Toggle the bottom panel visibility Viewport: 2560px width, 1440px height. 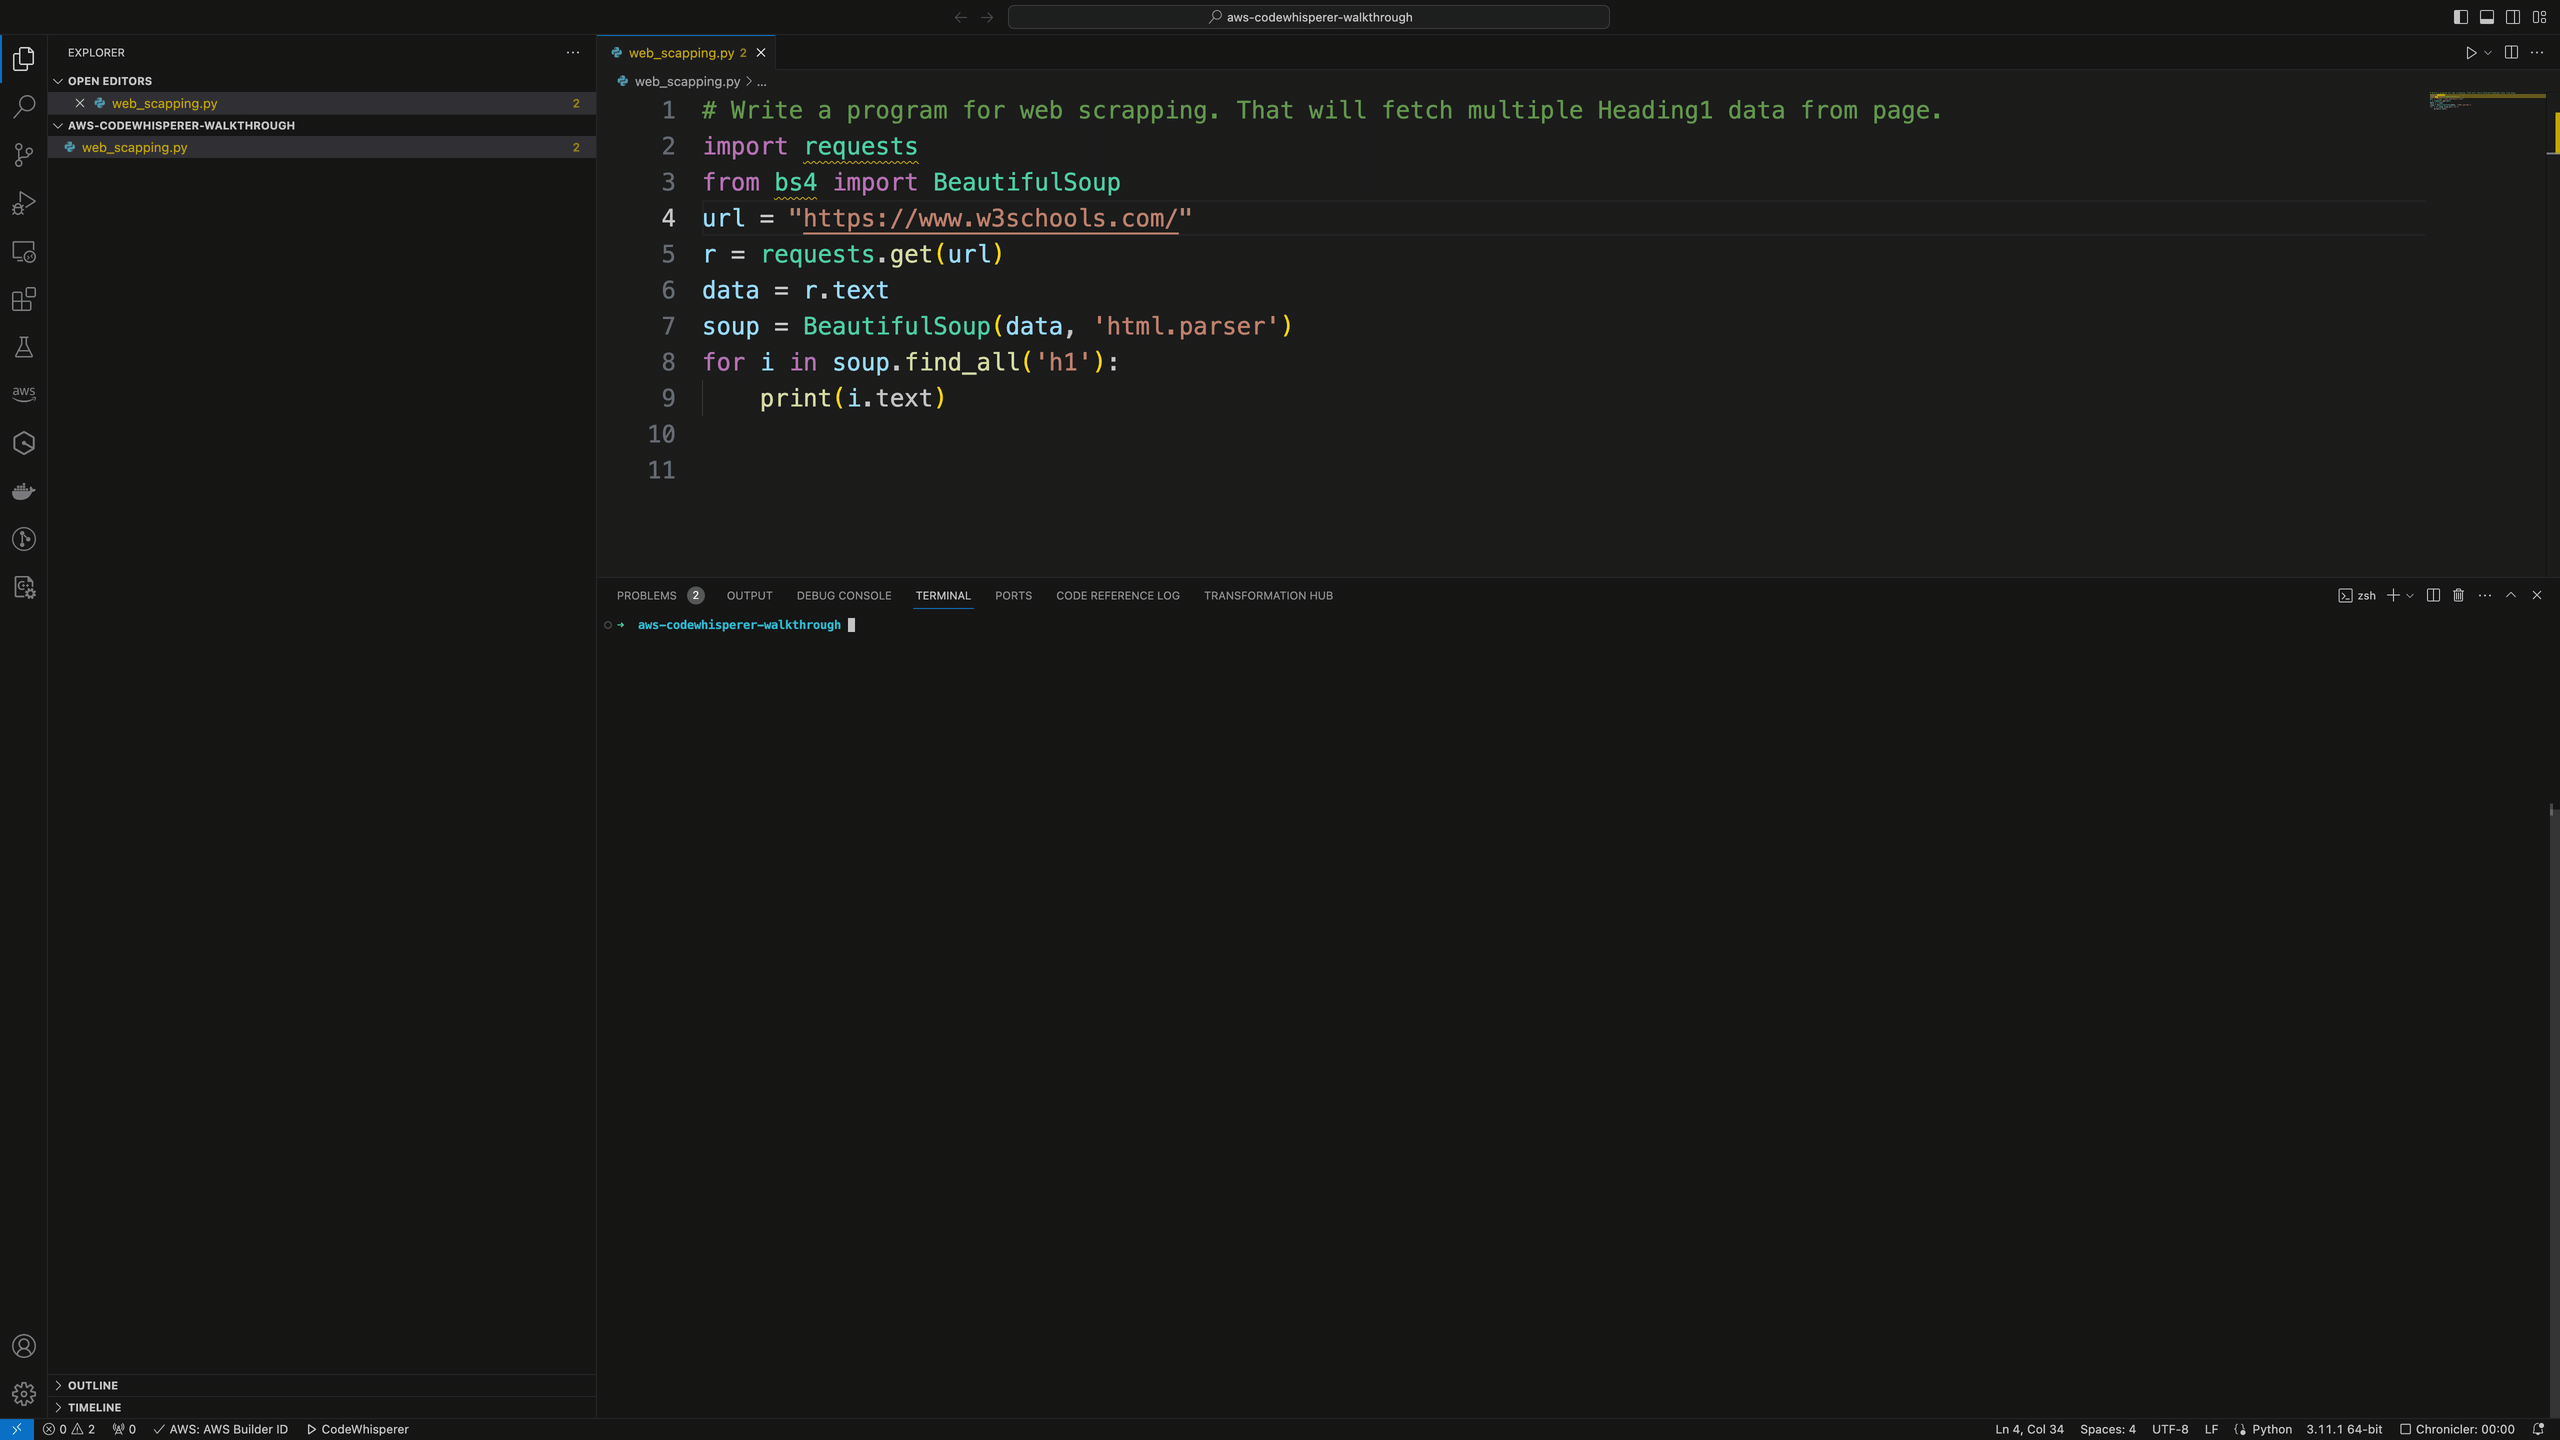pos(2487,17)
